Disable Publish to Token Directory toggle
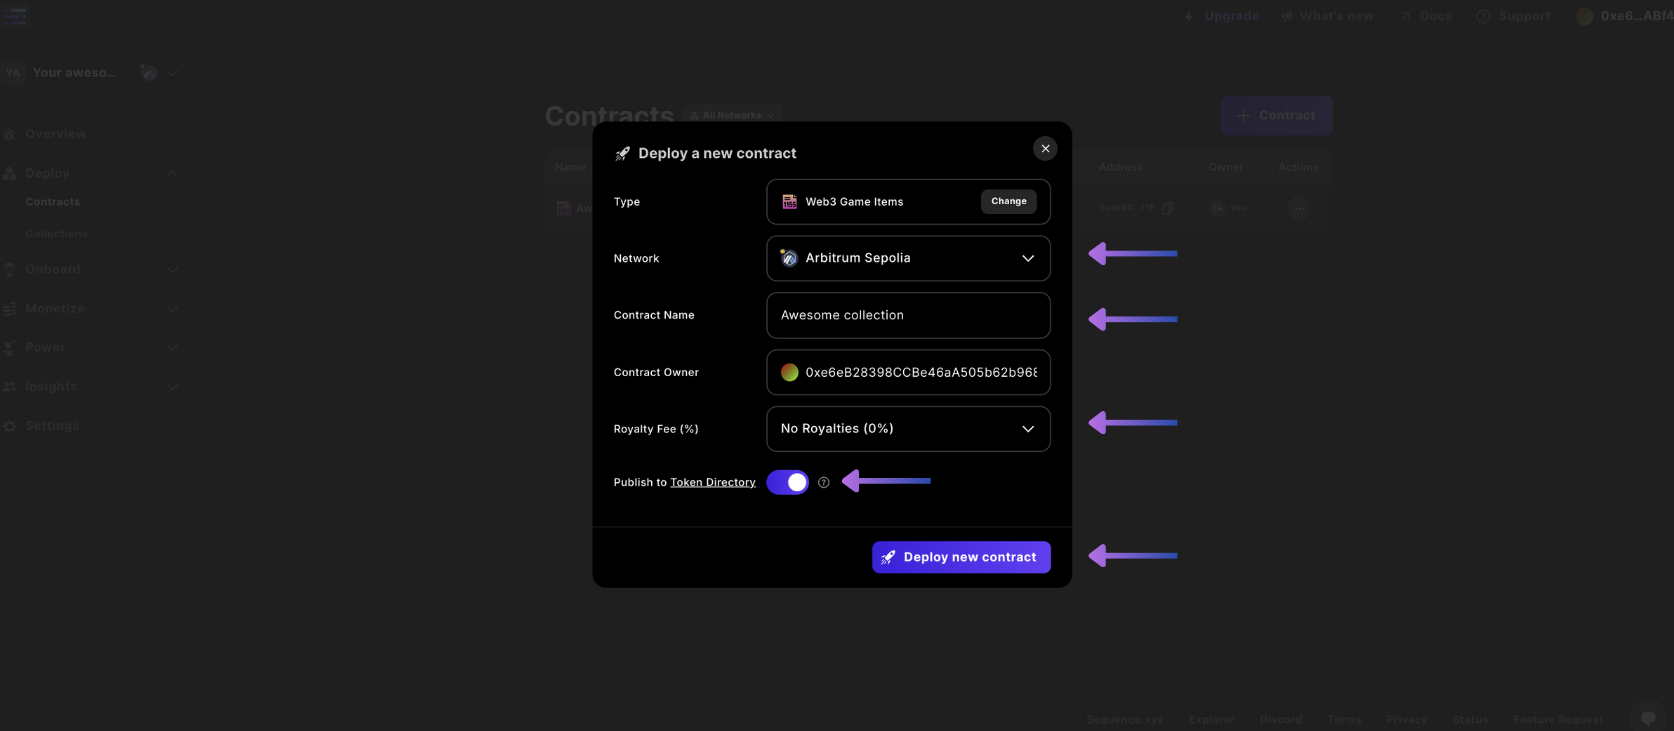Viewport: 1674px width, 731px height. coord(788,483)
